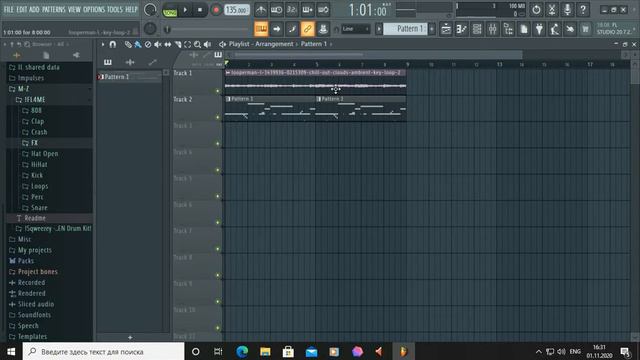Select the Slip tool in Playlist

tap(168, 44)
